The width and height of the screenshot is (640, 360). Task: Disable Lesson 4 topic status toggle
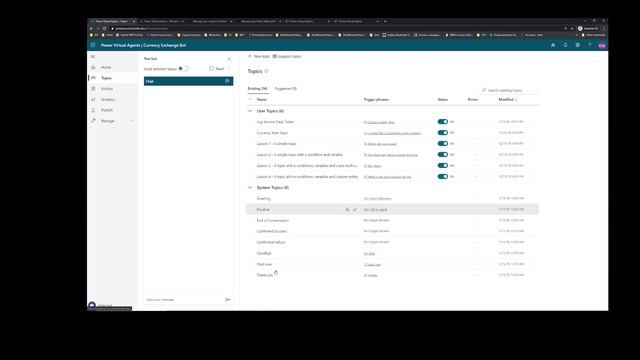[x=443, y=177]
